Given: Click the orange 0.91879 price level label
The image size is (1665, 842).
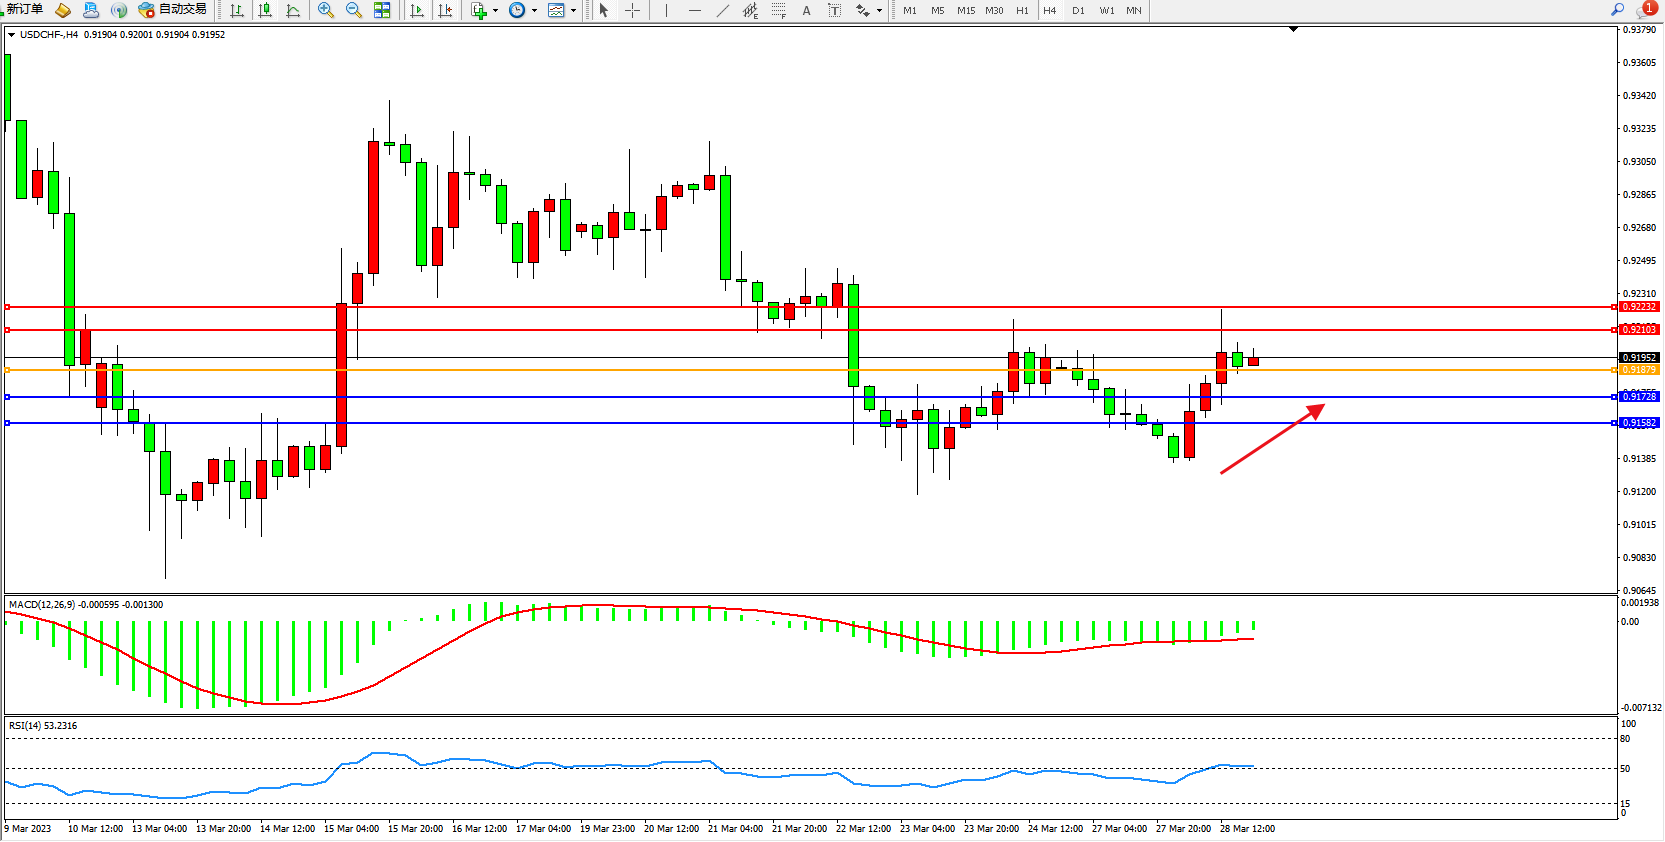Looking at the screenshot, I should 1639,370.
